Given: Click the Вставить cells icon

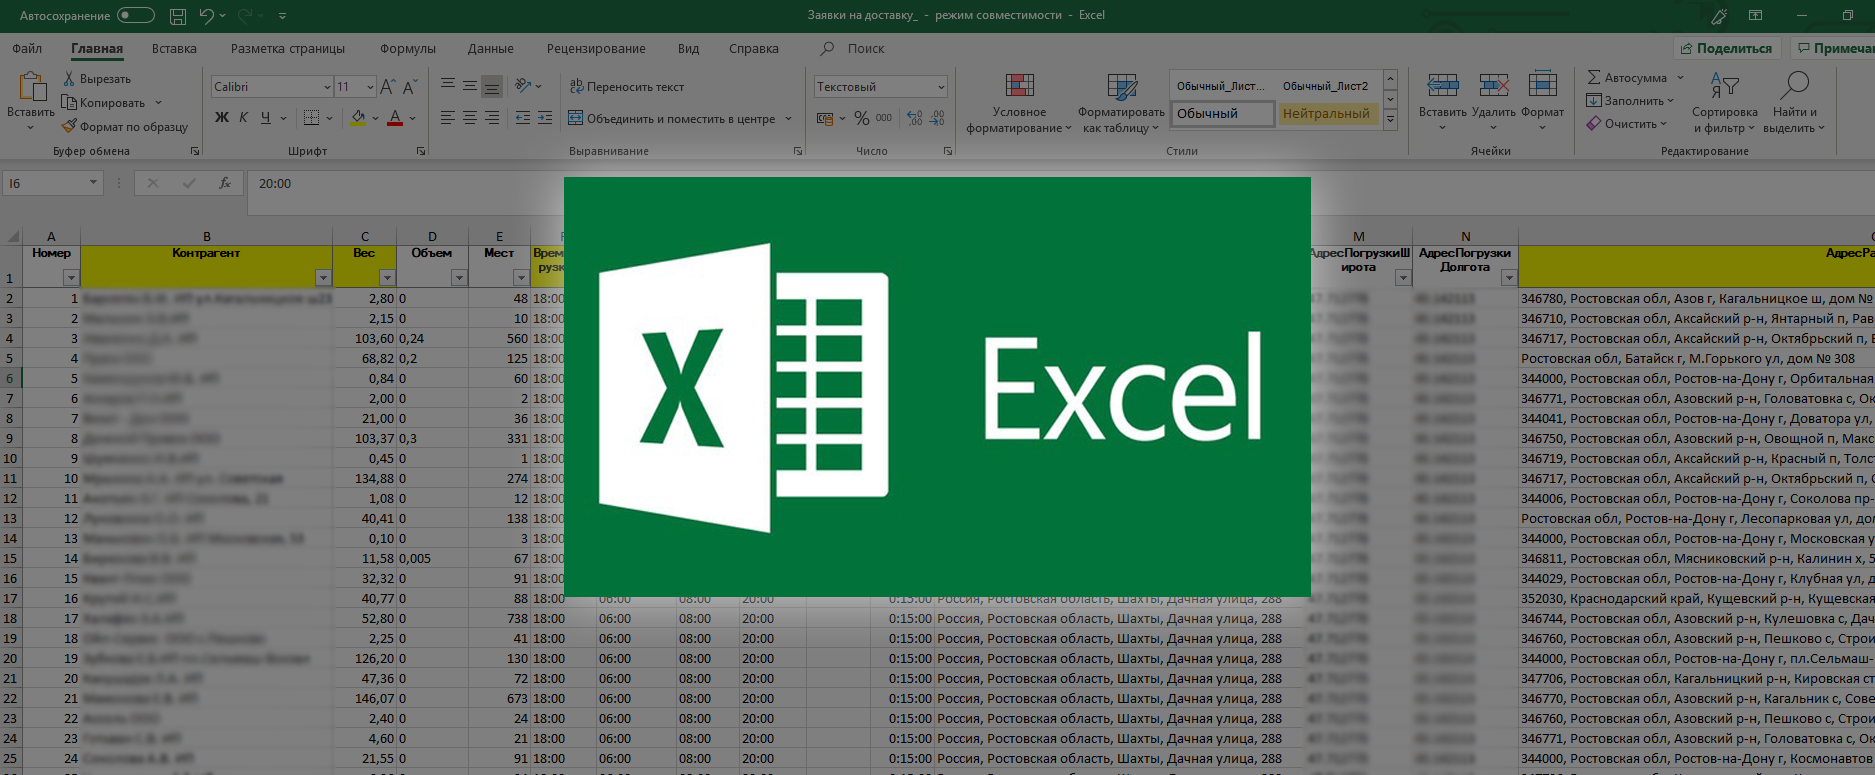Looking at the screenshot, I should tap(1443, 85).
